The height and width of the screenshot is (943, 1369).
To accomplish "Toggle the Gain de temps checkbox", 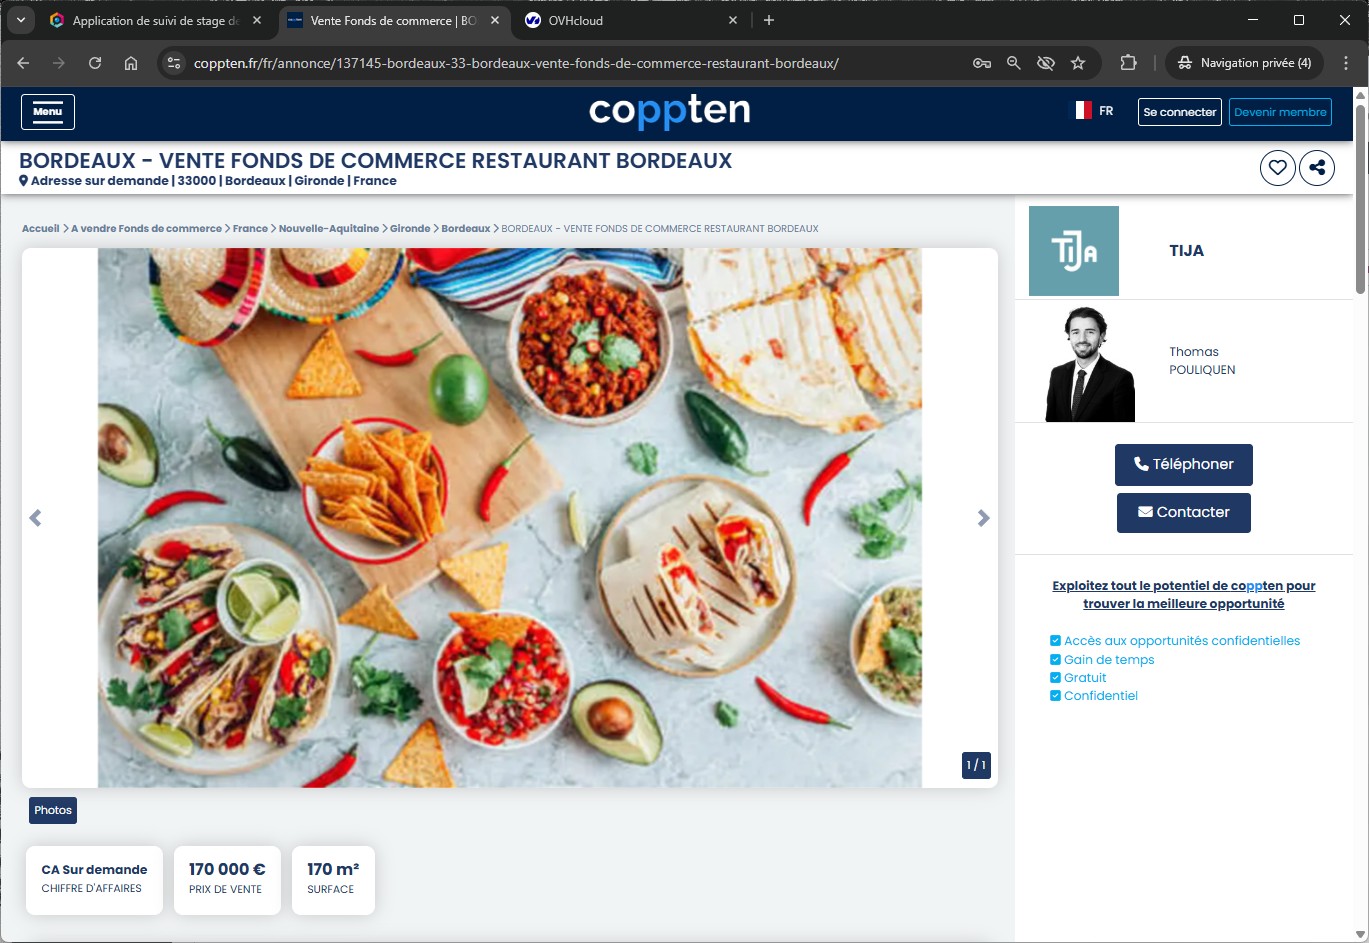I will (x=1055, y=660).
